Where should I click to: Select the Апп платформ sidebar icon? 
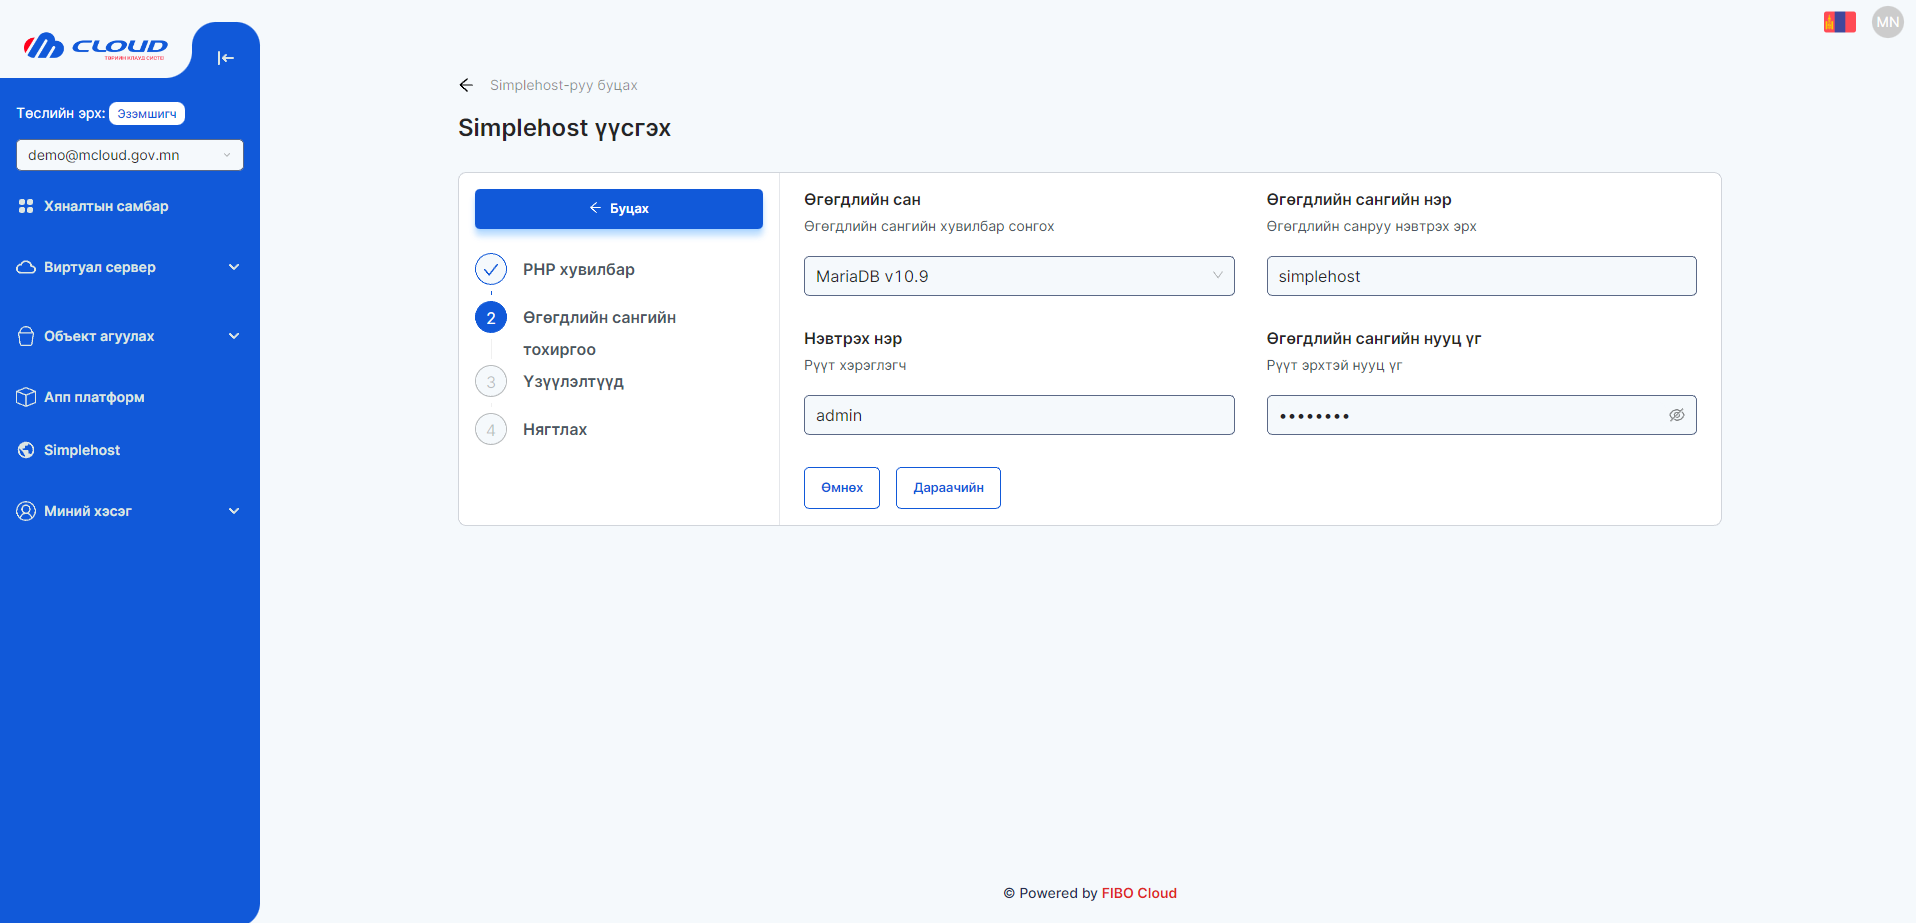tap(25, 397)
